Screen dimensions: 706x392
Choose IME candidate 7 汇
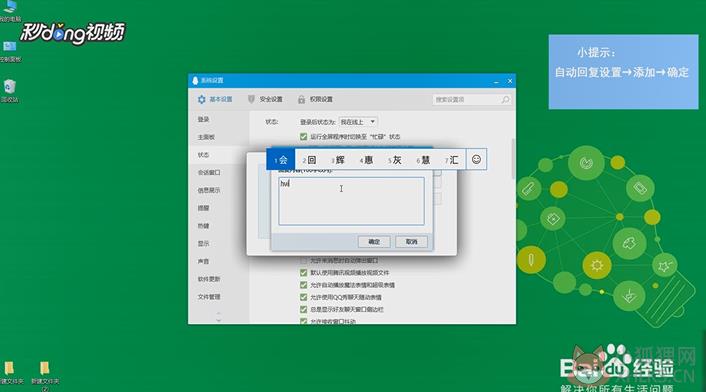(x=452, y=160)
